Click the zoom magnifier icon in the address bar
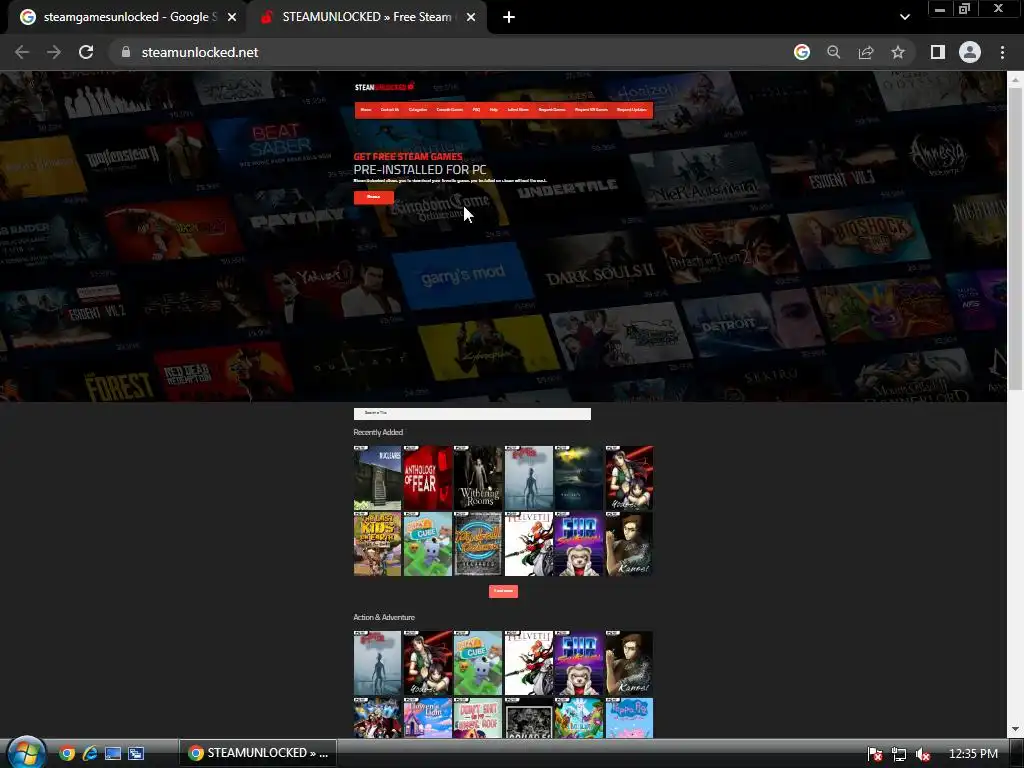Image resolution: width=1024 pixels, height=768 pixels. 834,52
